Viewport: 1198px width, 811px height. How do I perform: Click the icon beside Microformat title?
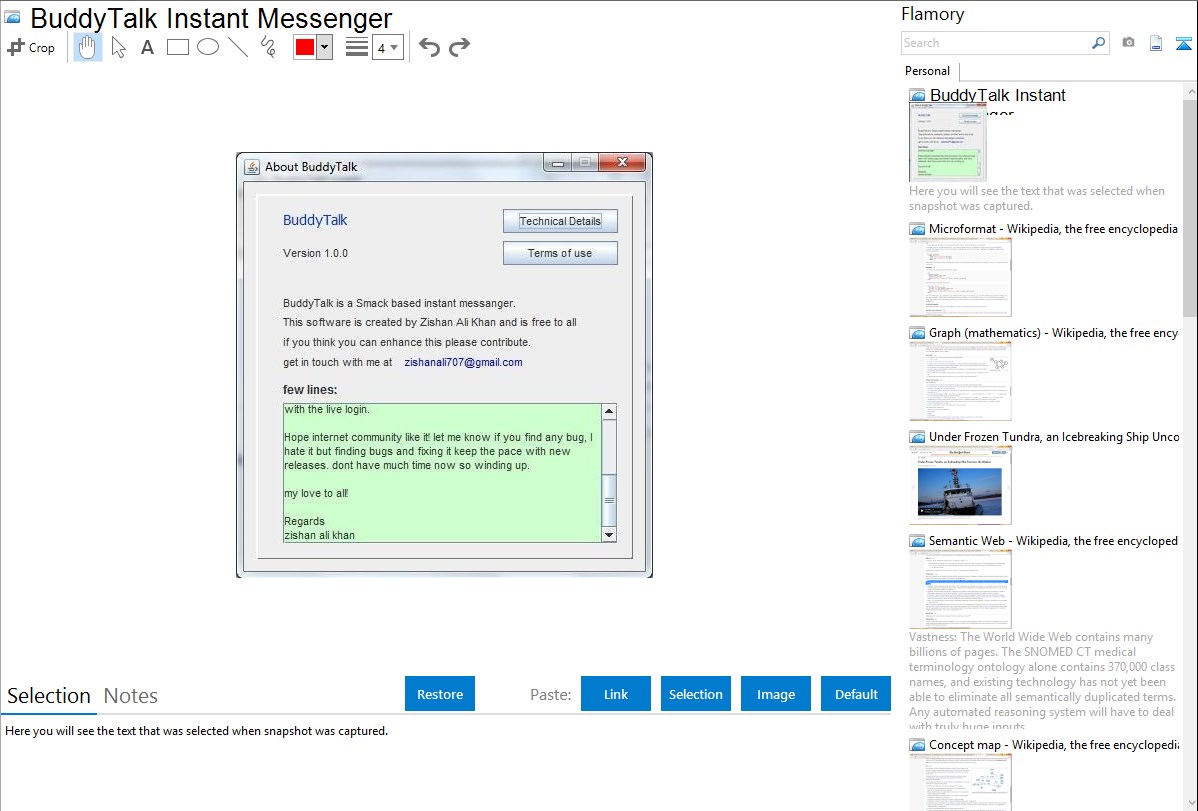click(x=917, y=229)
